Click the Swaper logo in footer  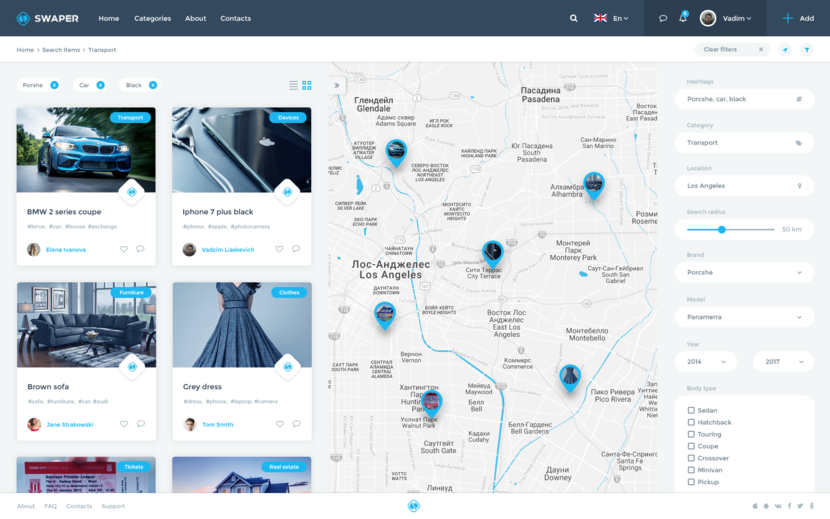(414, 506)
